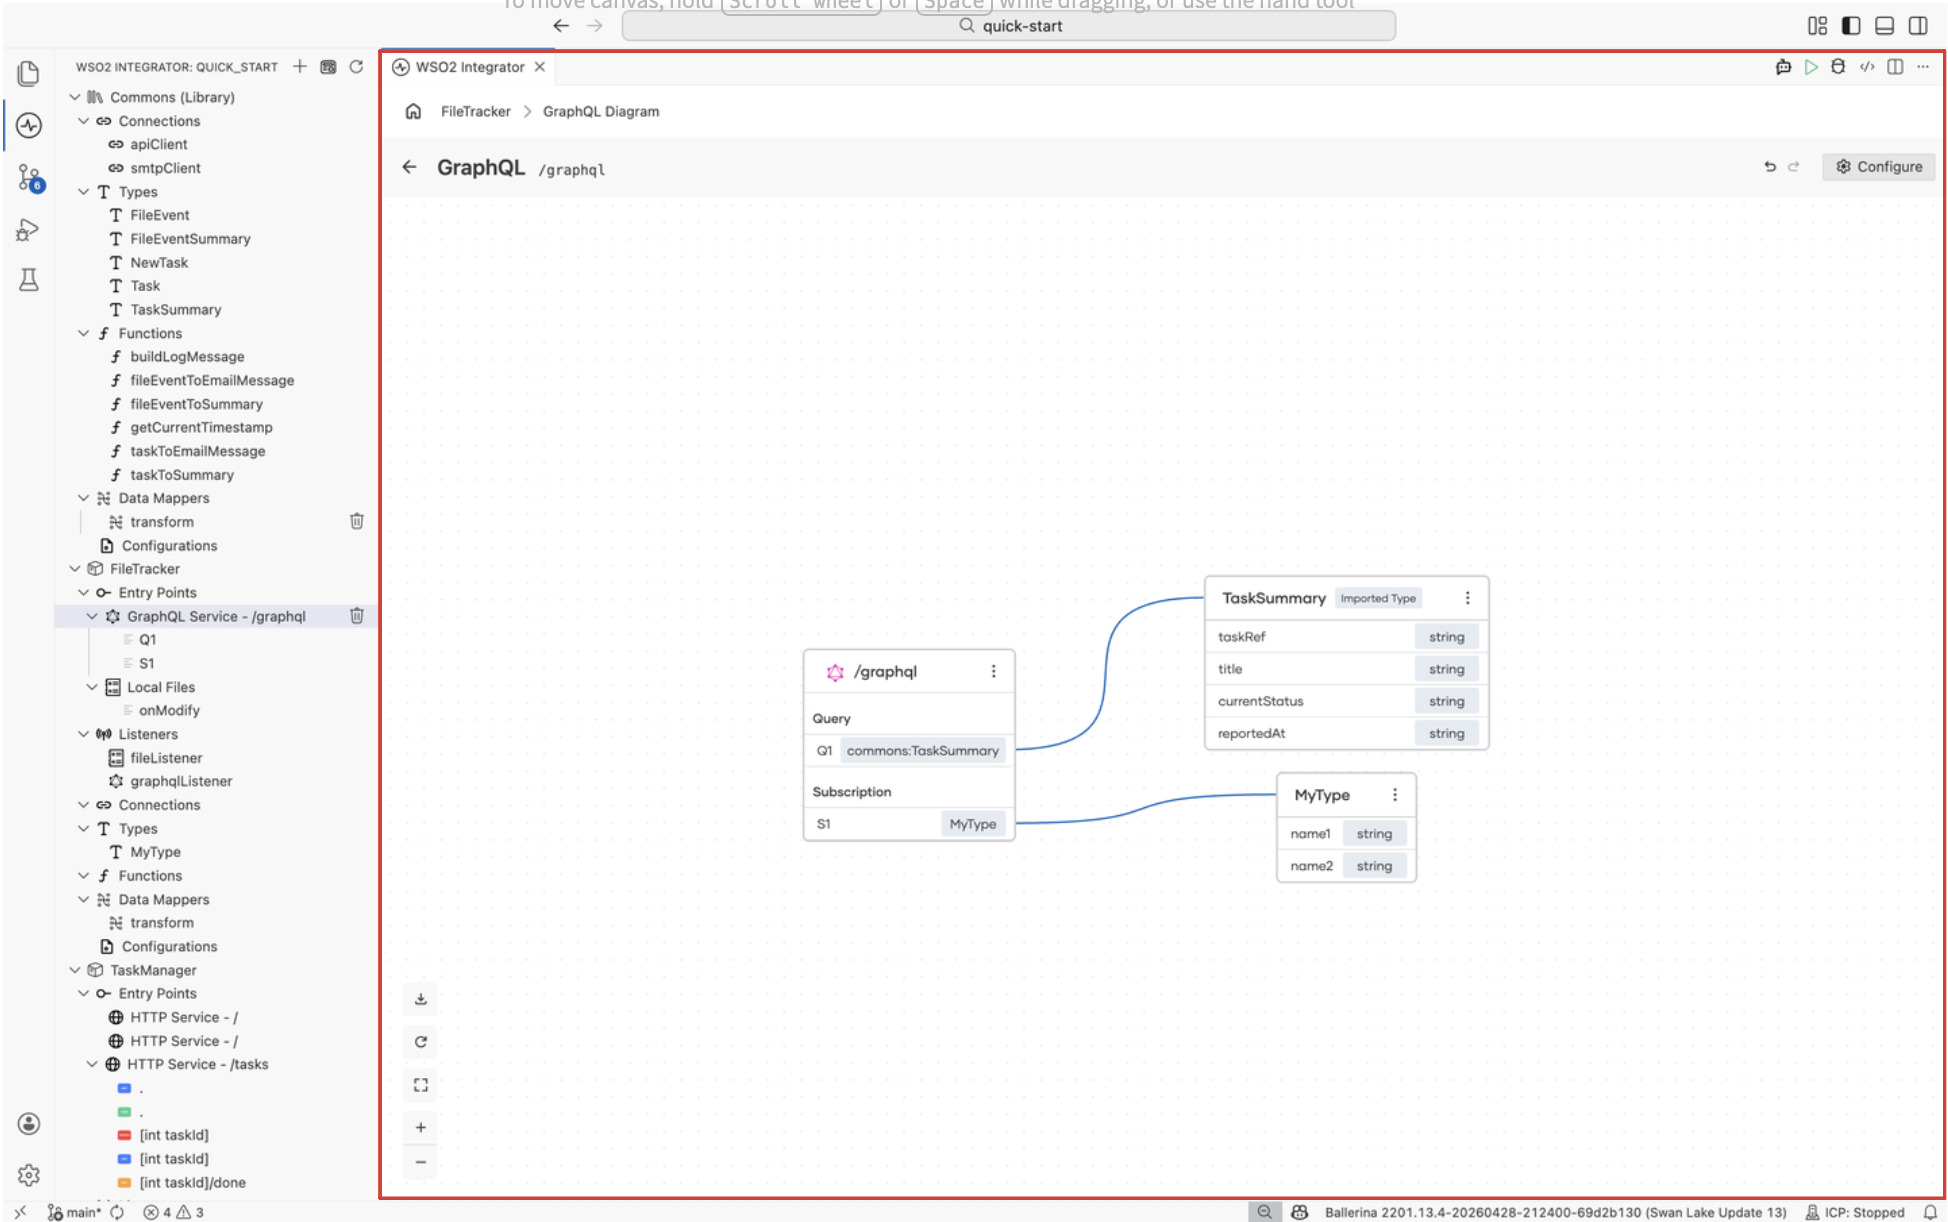This screenshot has height=1222, width=1948.
Task: Open /graphql node options menu
Action: (x=993, y=671)
